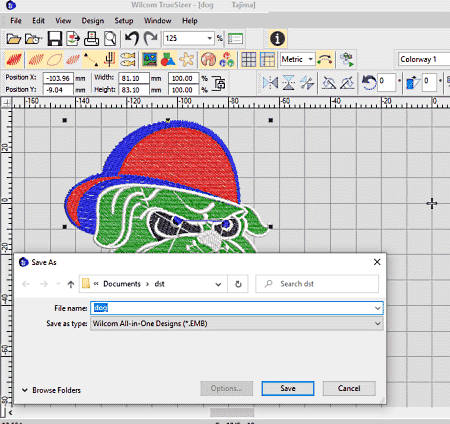
Task: Click the horizontal scrollbar thumb
Action: click(232, 413)
